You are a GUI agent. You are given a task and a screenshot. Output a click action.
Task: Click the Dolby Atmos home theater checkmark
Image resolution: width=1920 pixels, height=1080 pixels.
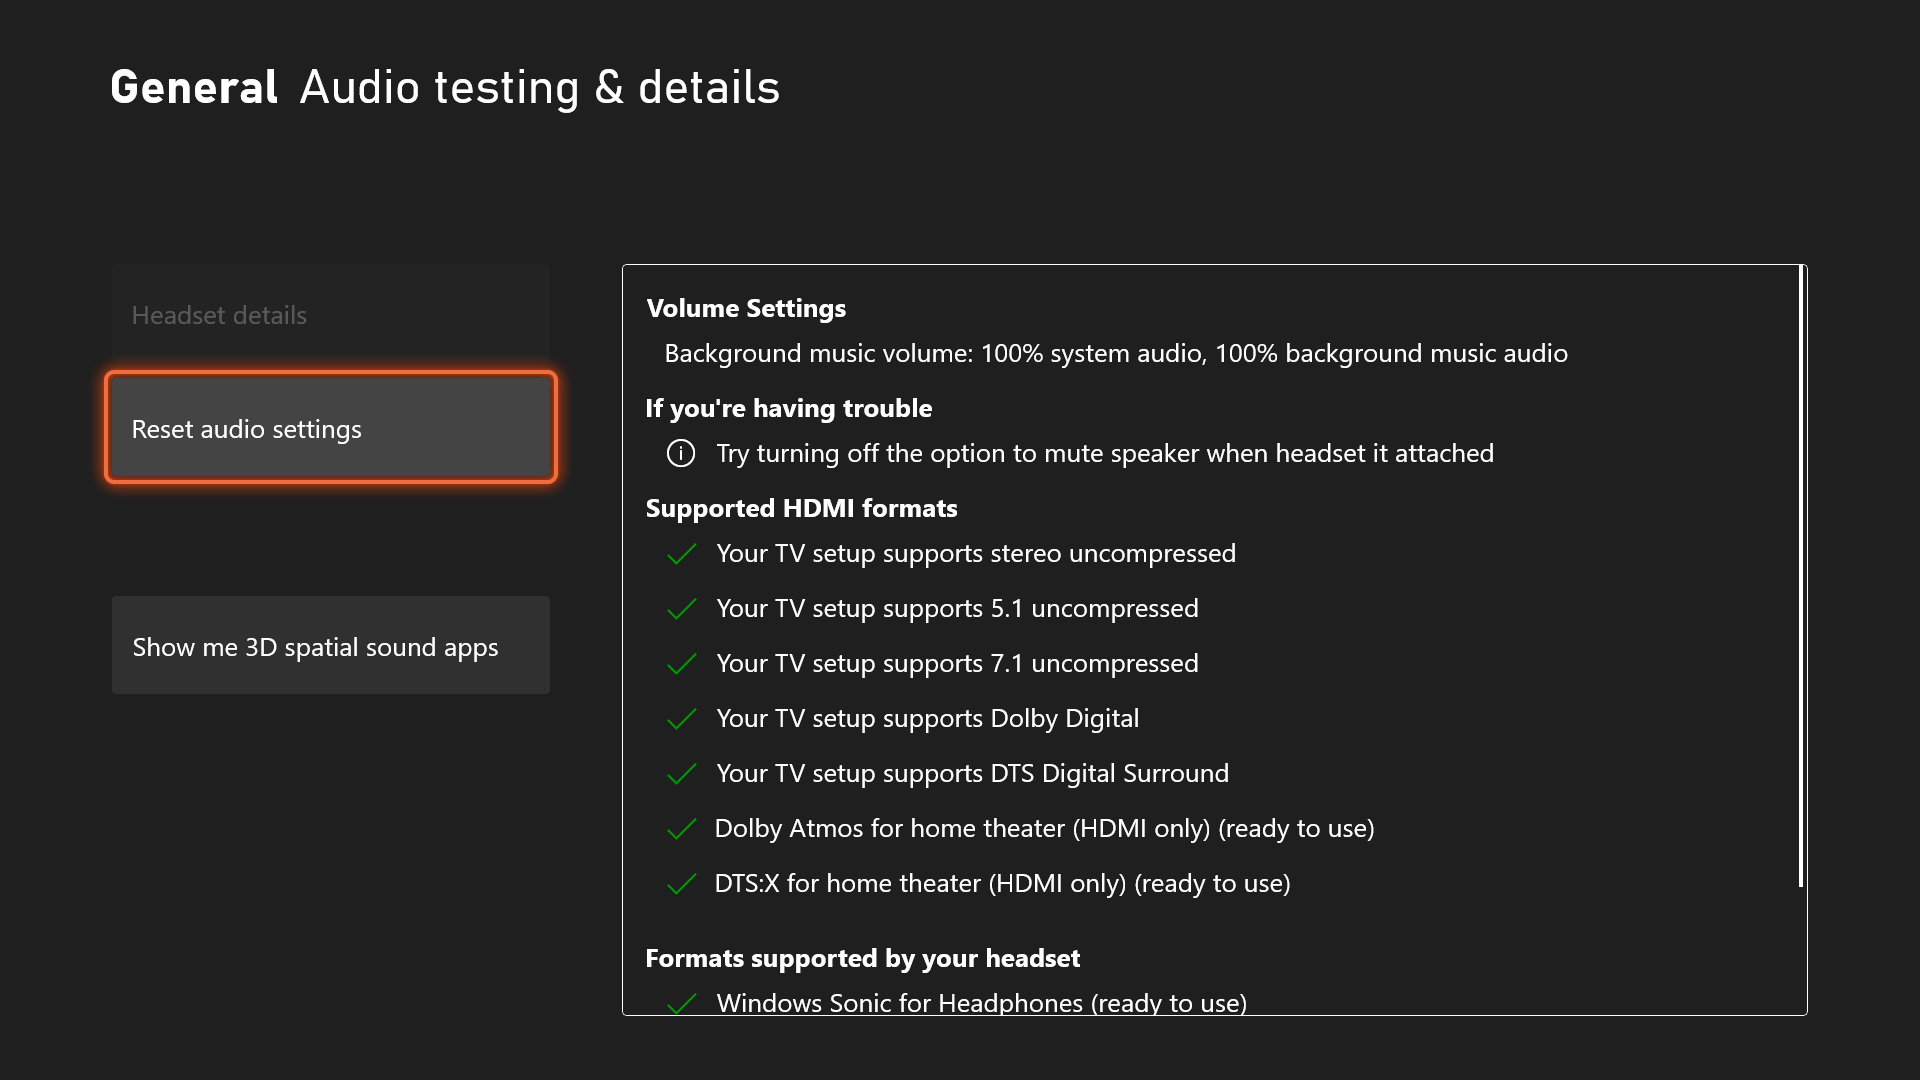coord(681,829)
